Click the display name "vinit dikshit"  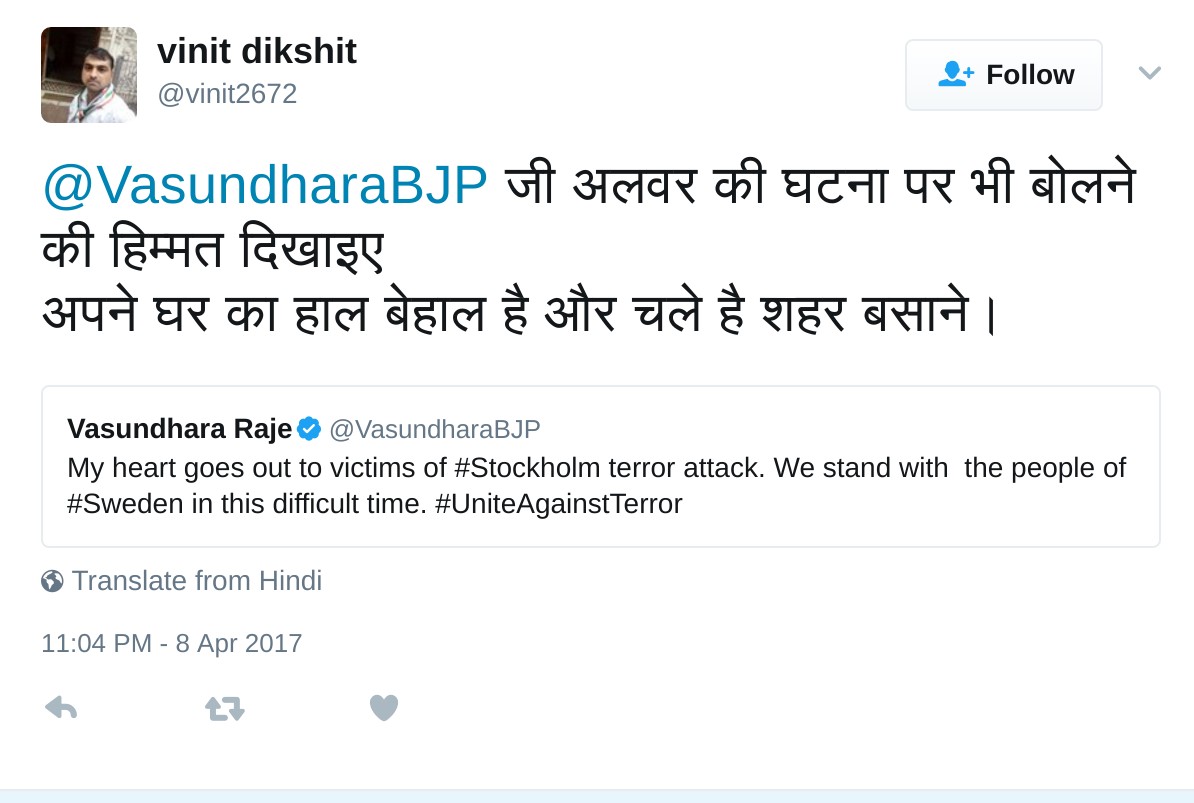click(256, 51)
